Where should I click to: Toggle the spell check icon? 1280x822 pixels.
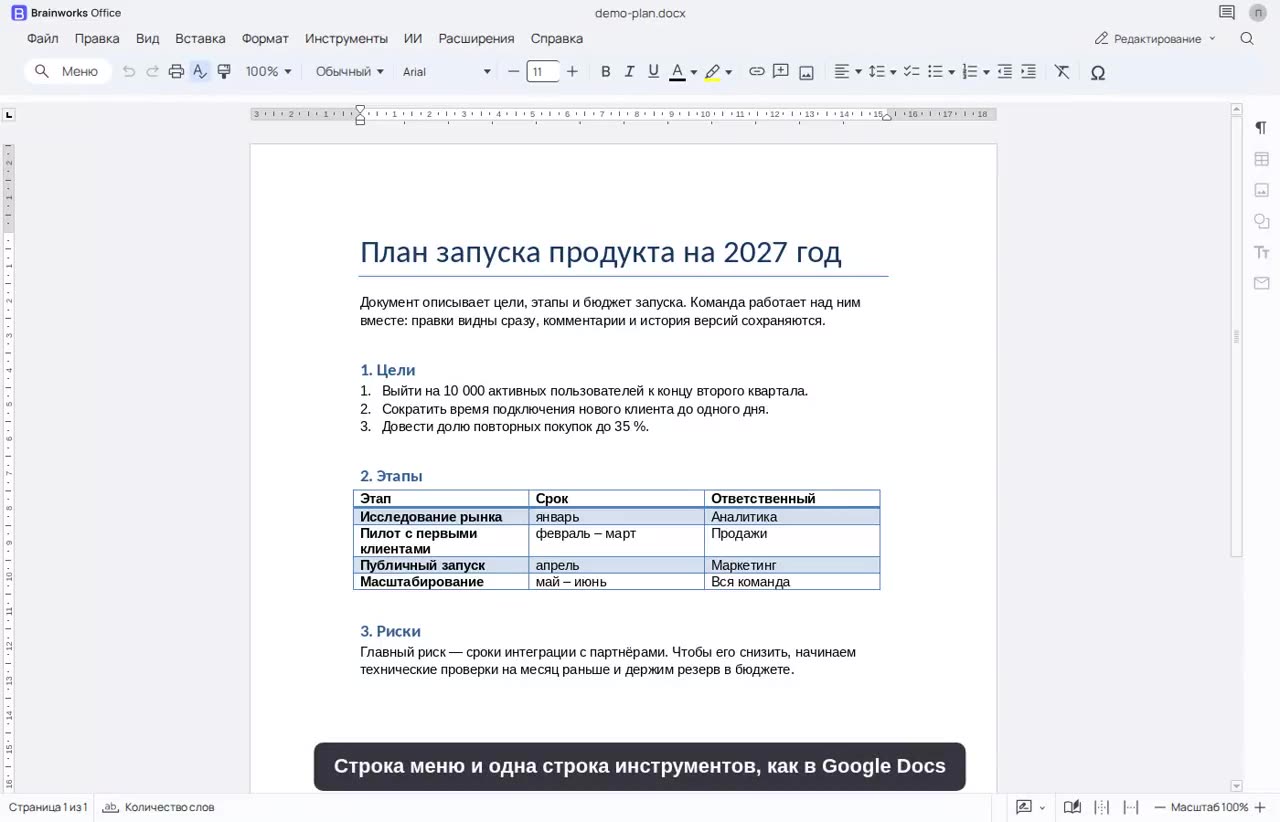point(200,72)
